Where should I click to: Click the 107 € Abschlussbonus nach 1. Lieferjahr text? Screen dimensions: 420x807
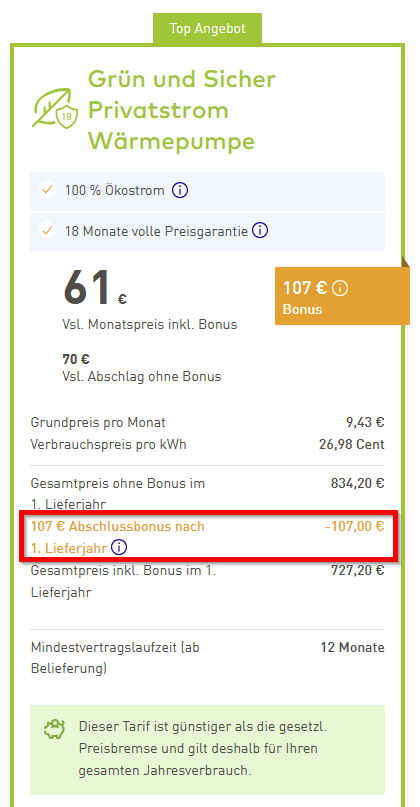tap(117, 537)
